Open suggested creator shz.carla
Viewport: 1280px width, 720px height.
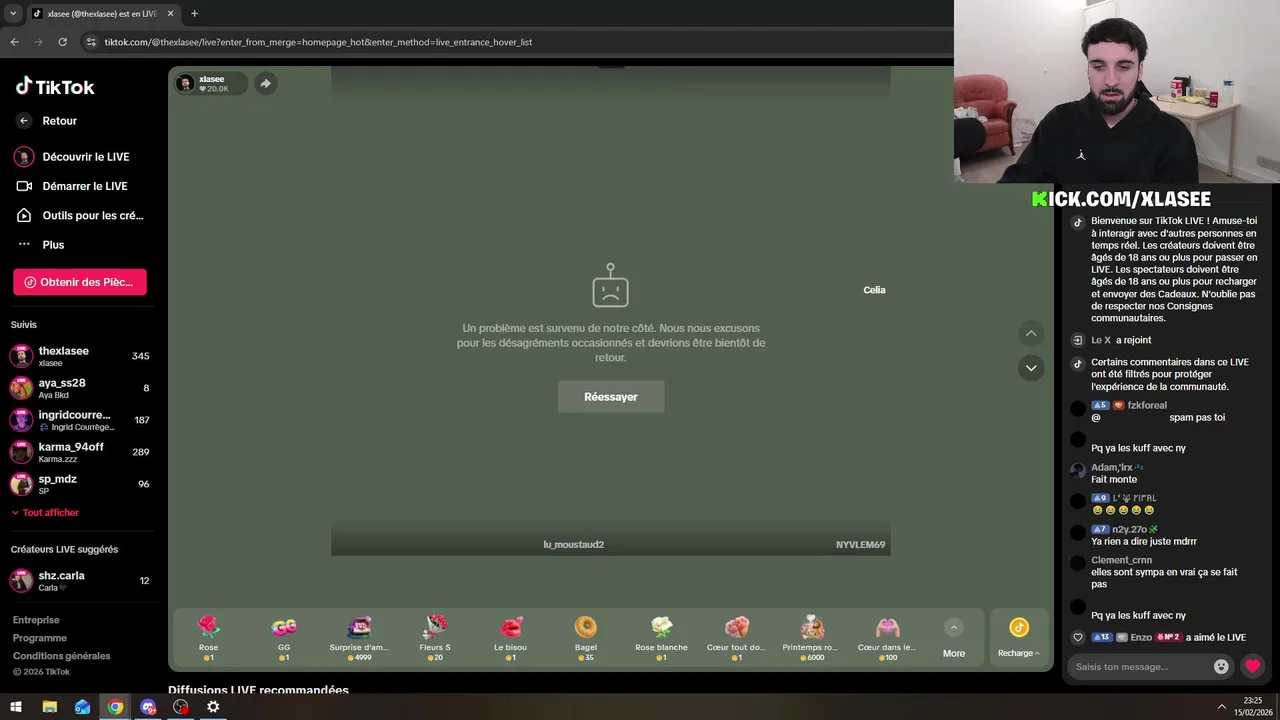[x=80, y=581]
